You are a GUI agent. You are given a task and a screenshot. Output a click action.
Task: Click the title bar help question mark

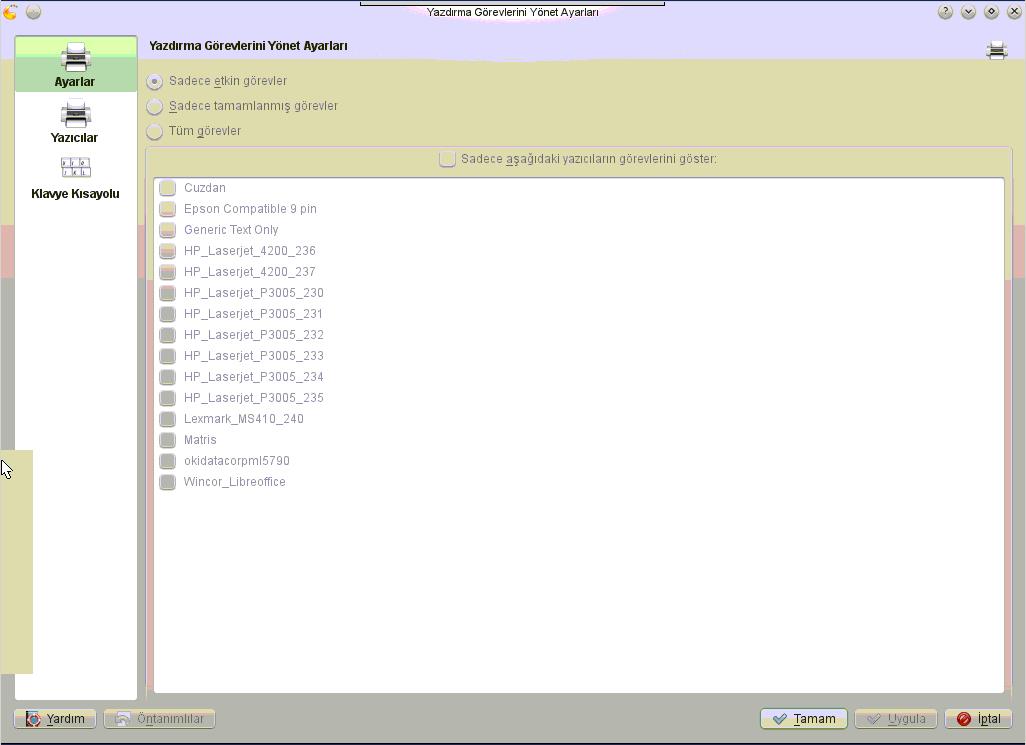pyautogui.click(x=945, y=12)
